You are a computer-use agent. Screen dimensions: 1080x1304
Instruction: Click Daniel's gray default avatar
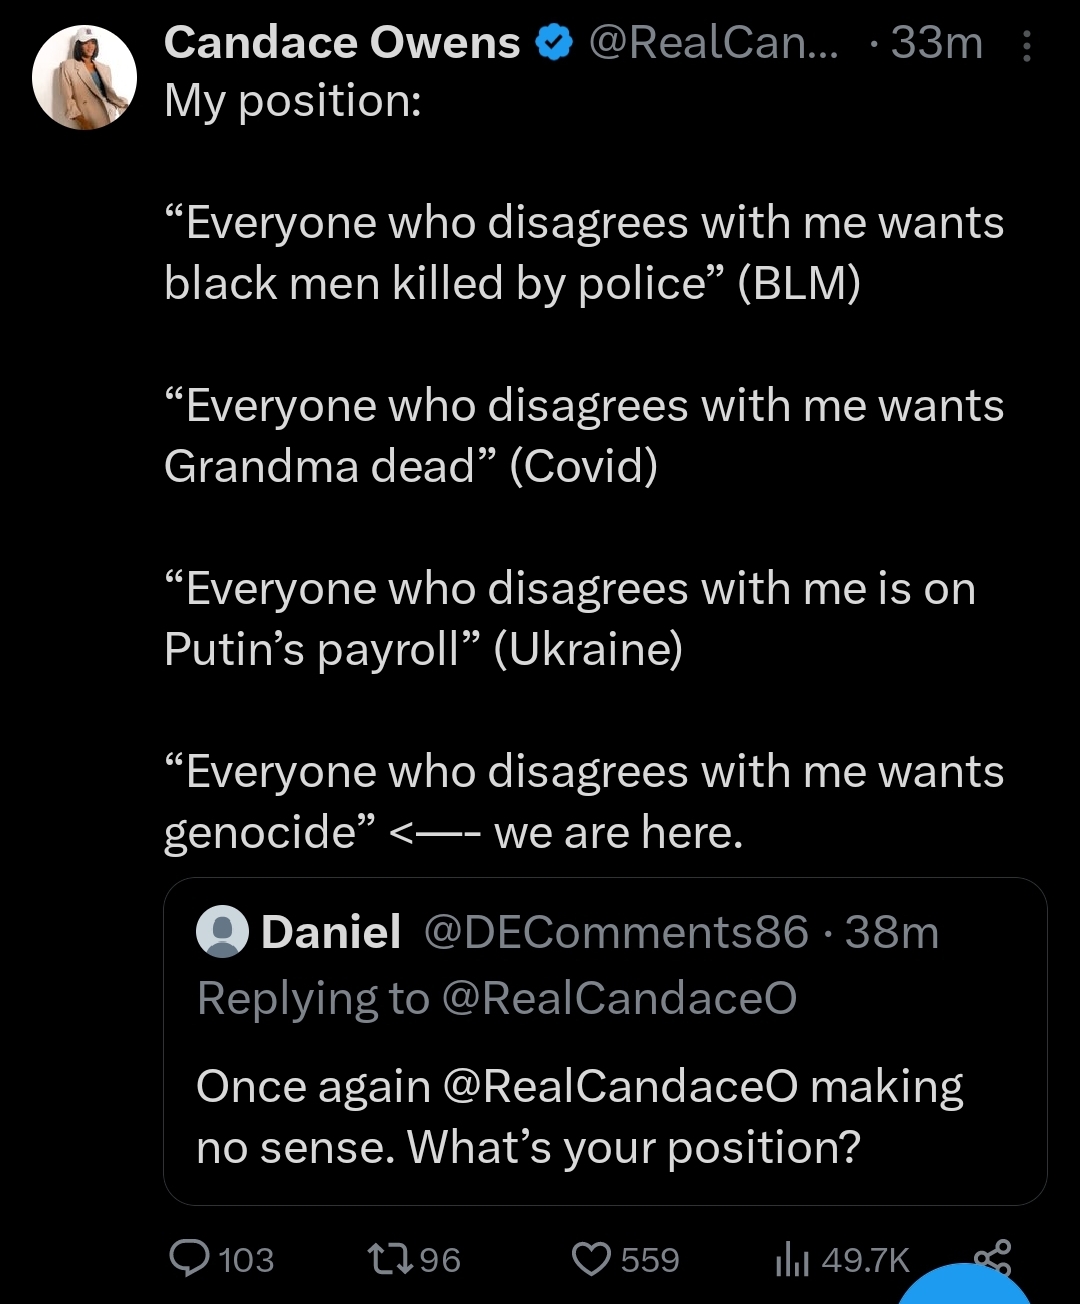point(223,932)
